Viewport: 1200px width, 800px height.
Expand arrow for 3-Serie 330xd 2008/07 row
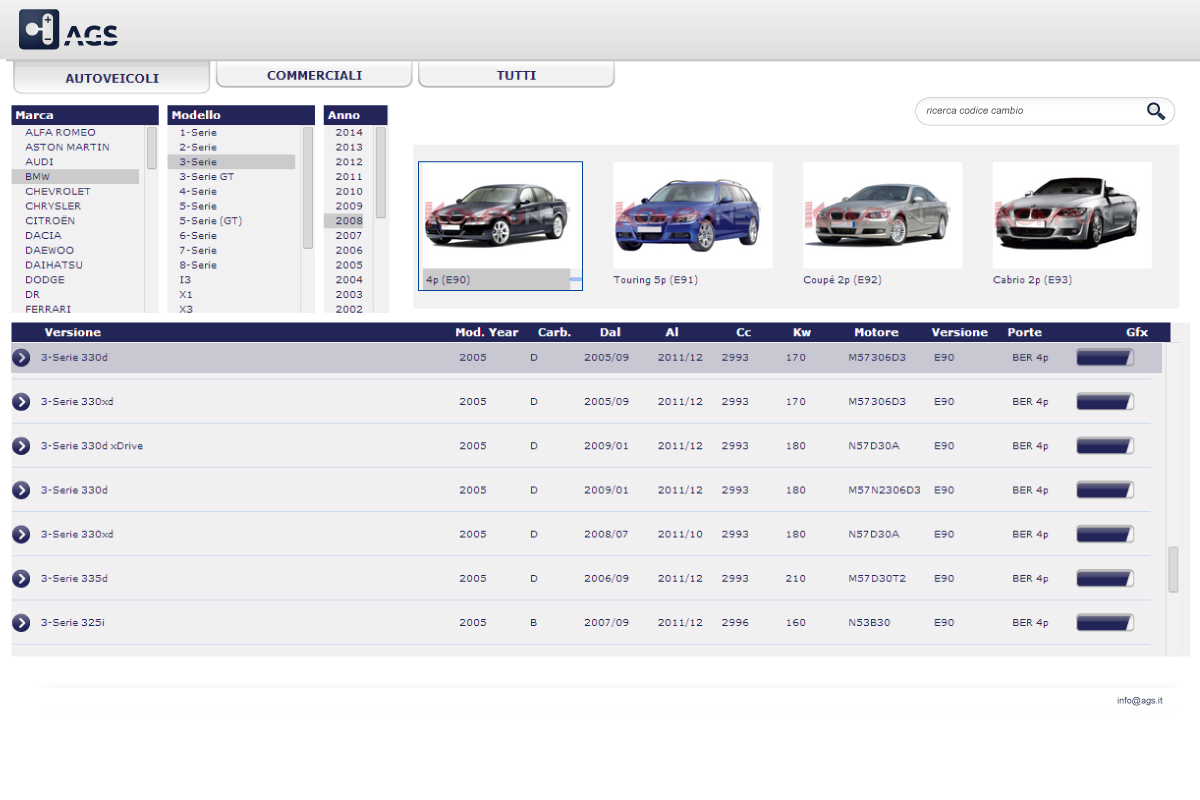tap(21, 534)
